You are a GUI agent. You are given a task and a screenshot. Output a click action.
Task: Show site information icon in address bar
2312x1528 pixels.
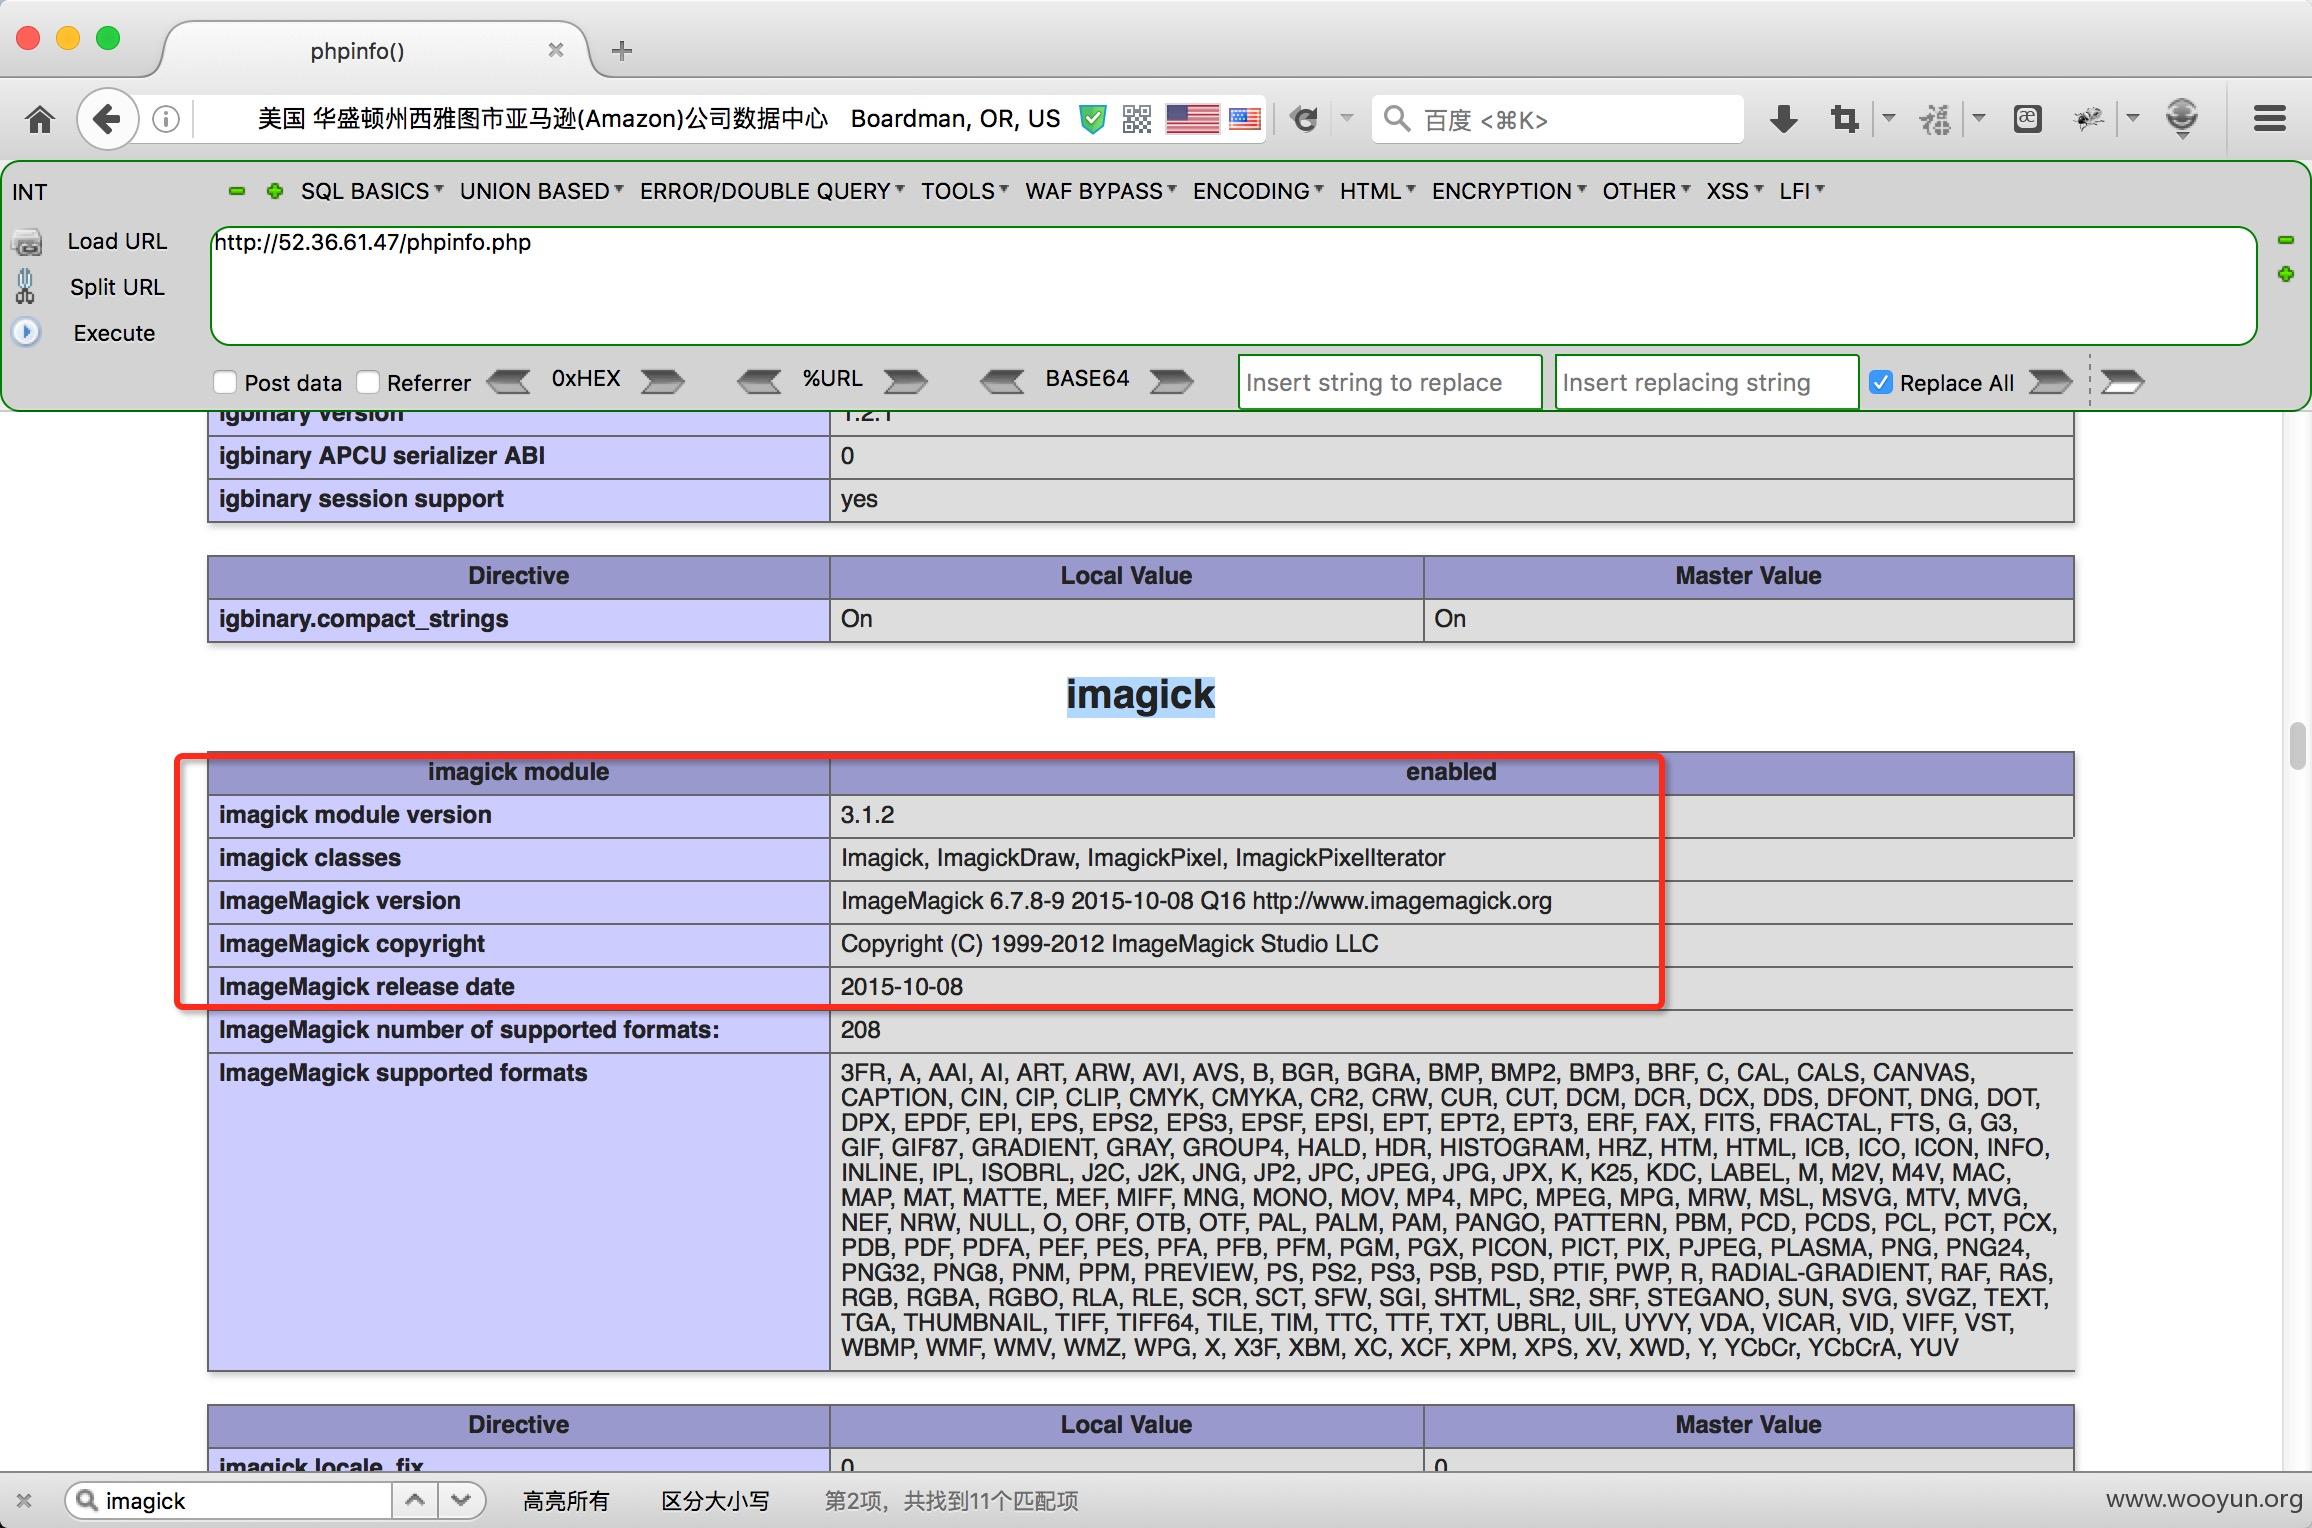(x=166, y=120)
